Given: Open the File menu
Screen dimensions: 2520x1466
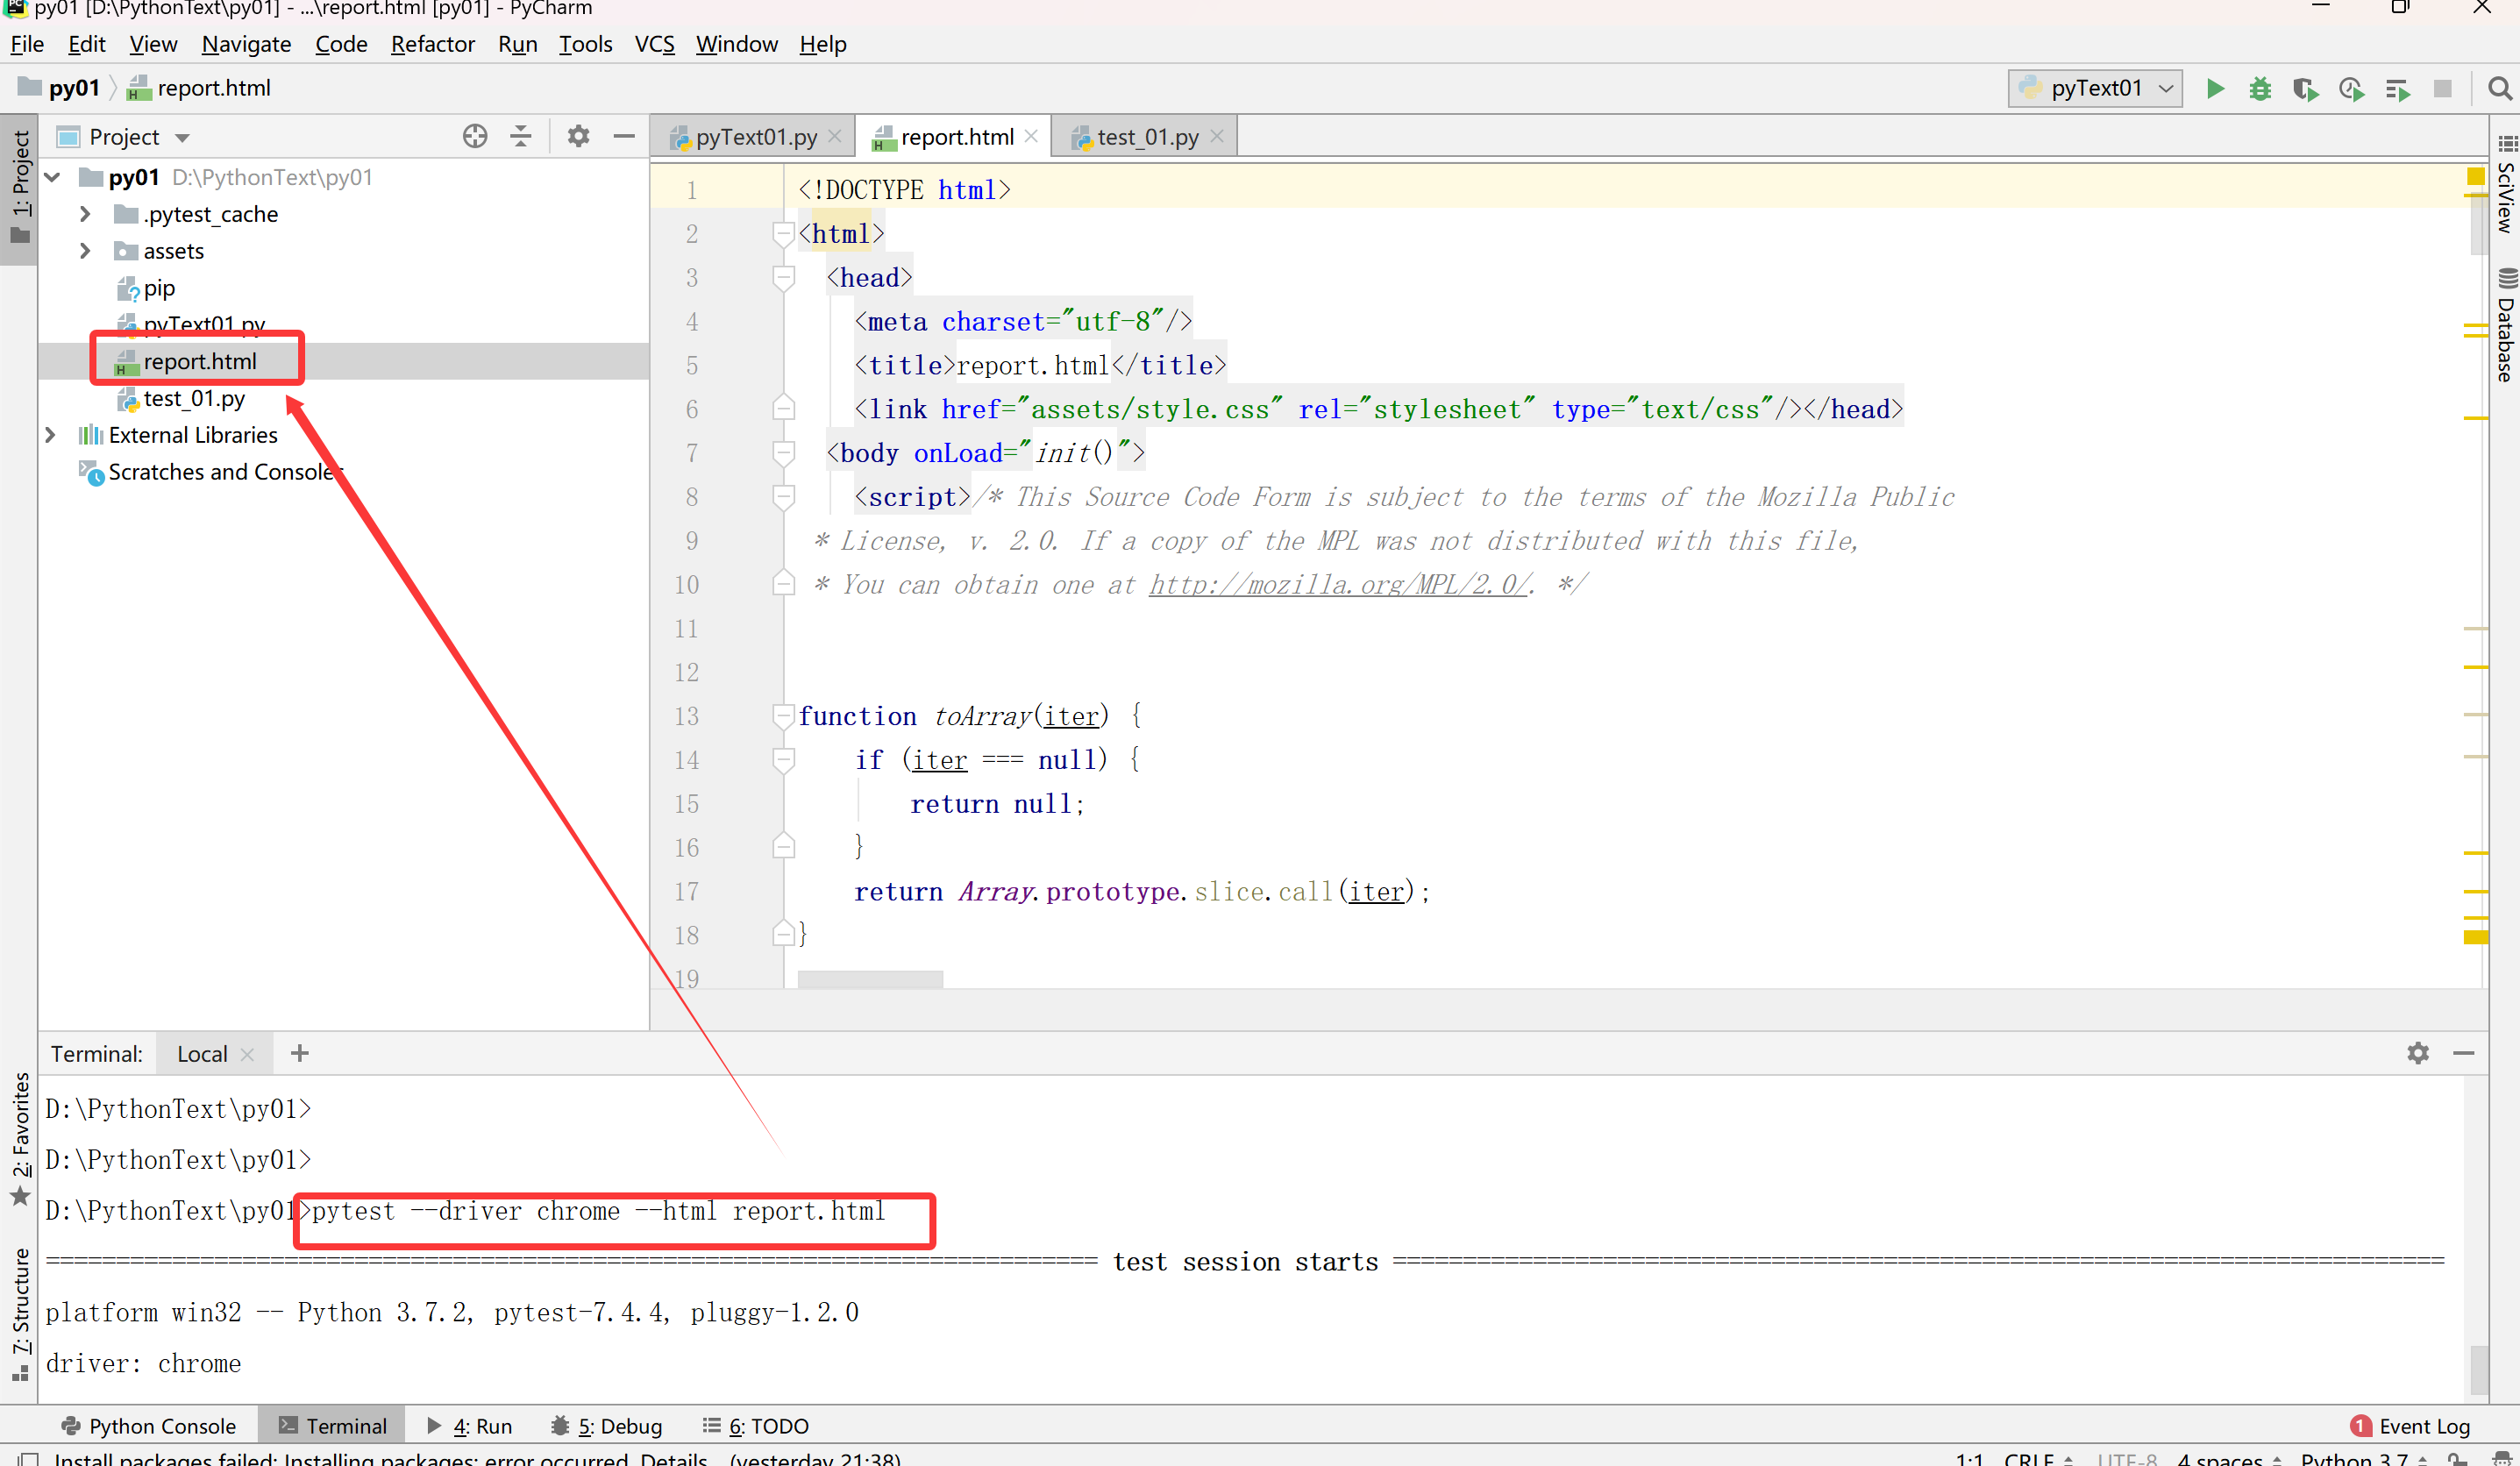Looking at the screenshot, I should coord(27,44).
